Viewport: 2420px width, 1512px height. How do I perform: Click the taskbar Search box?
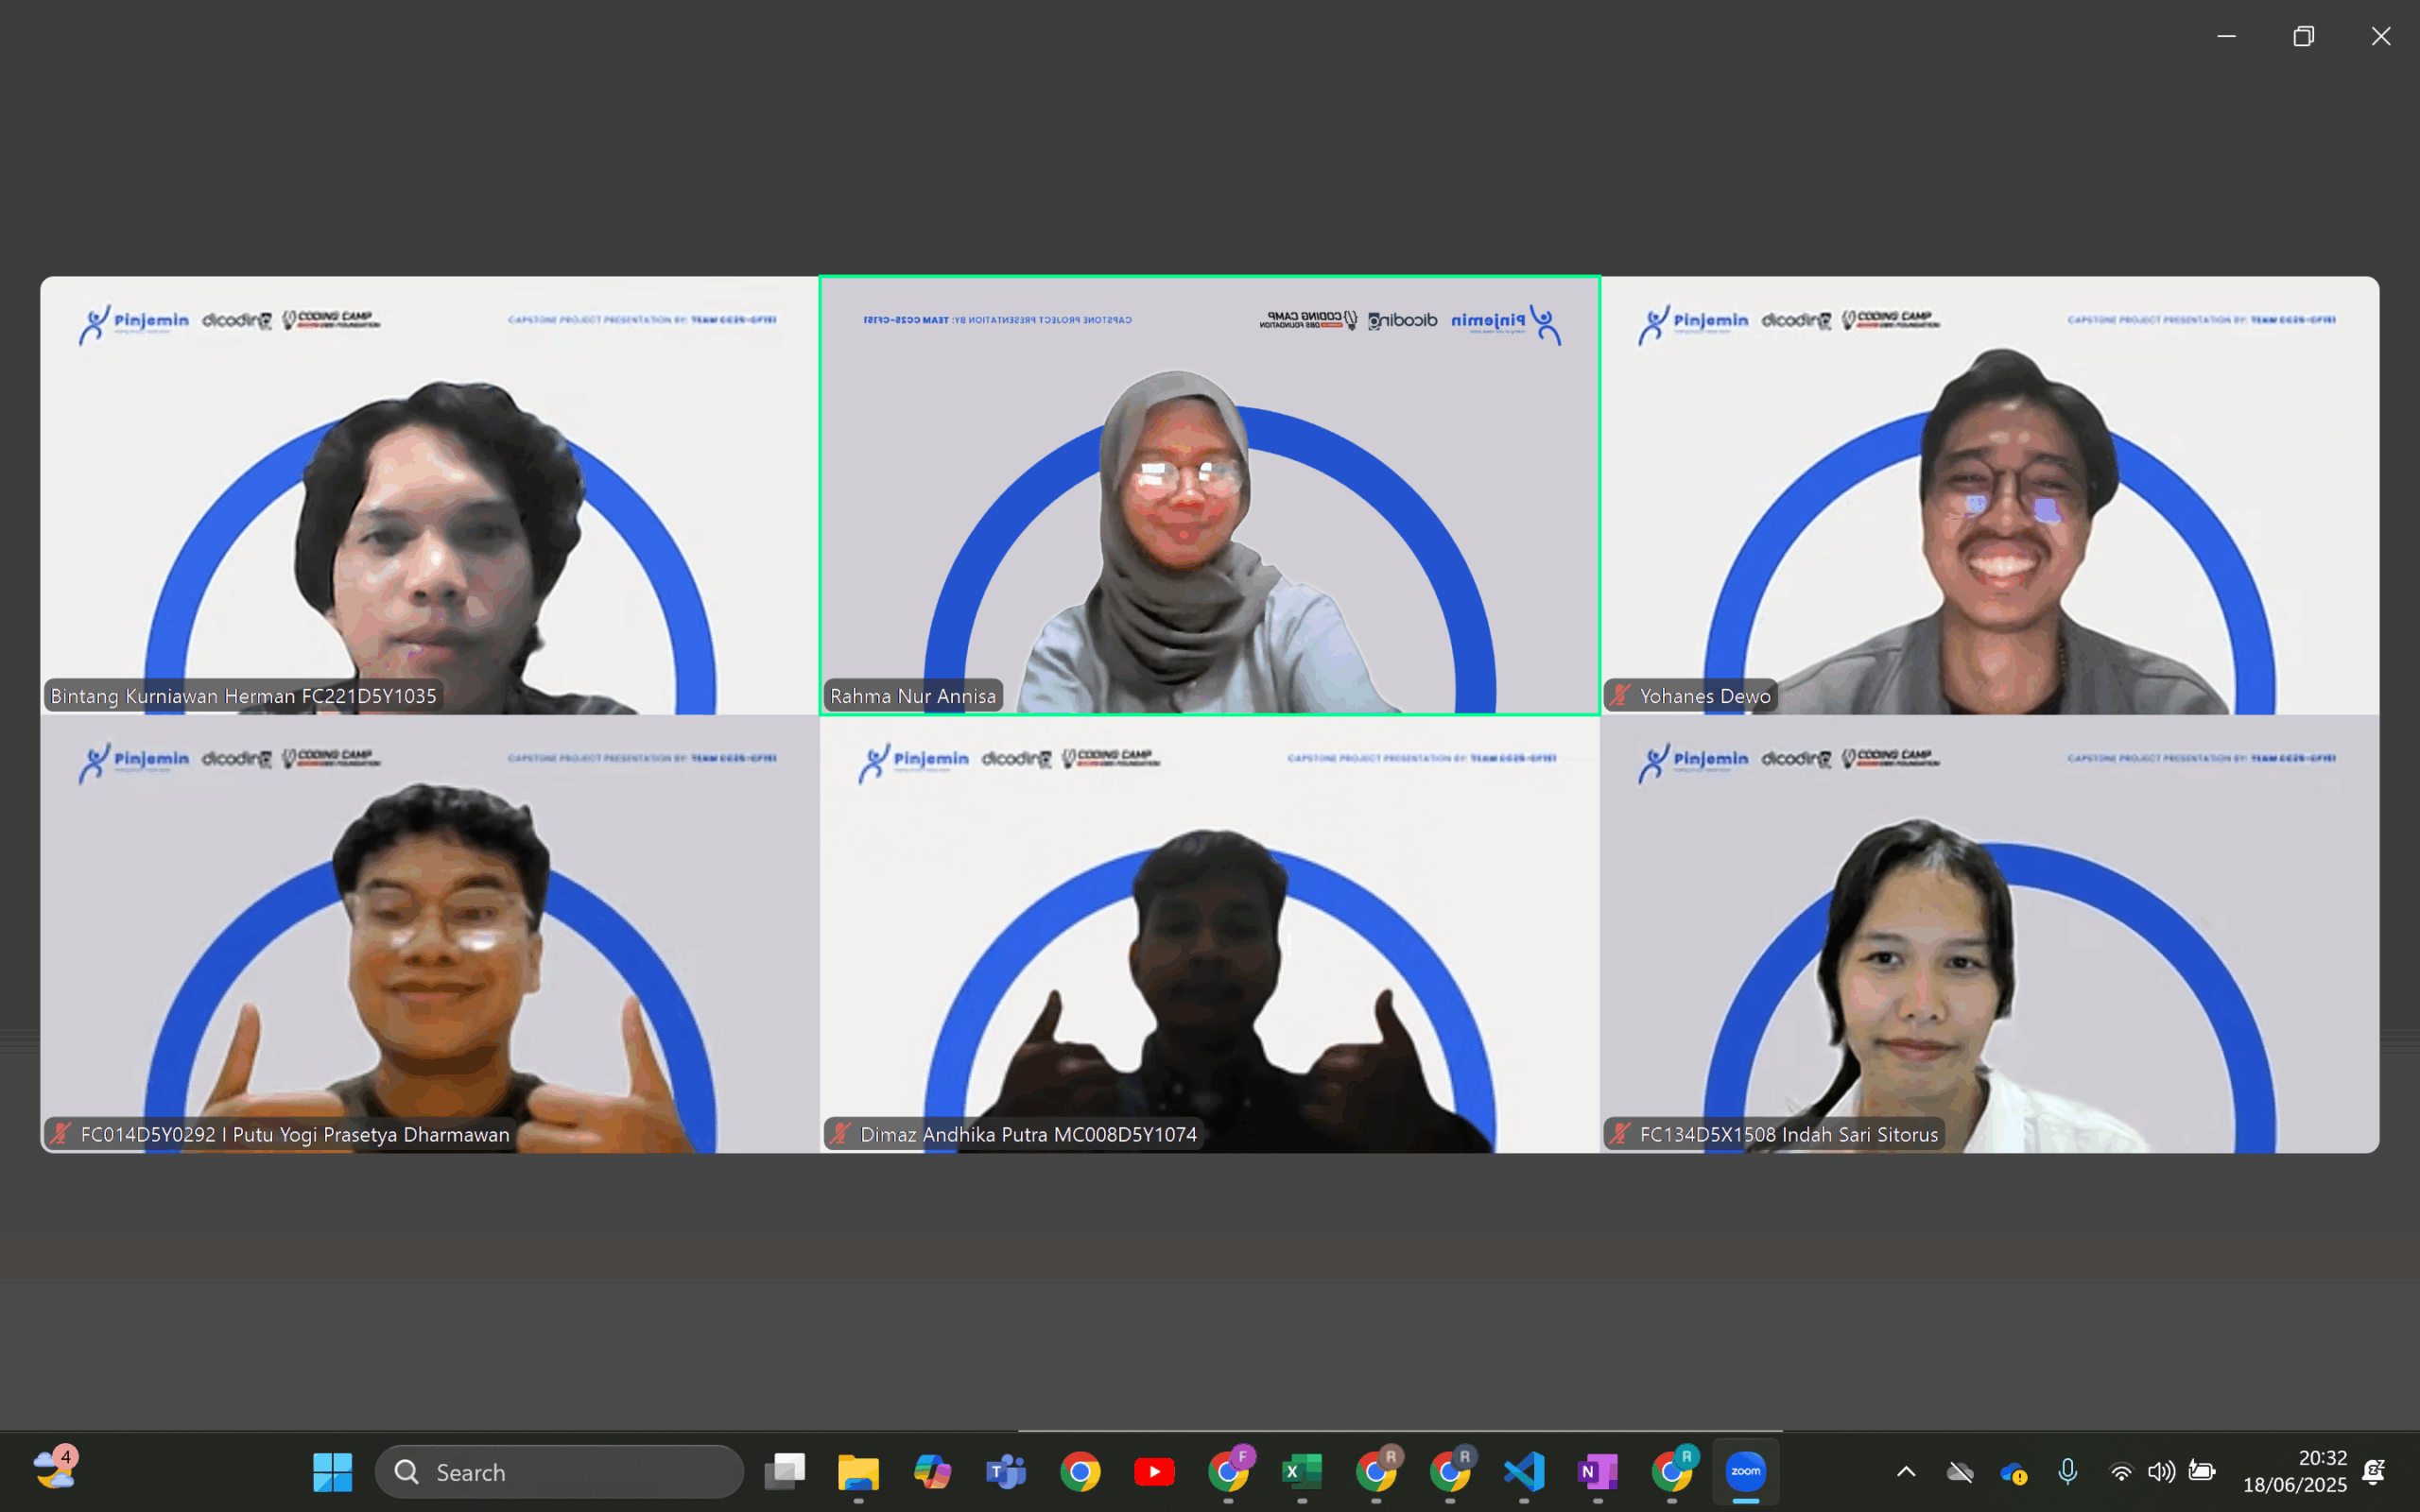tap(560, 1471)
